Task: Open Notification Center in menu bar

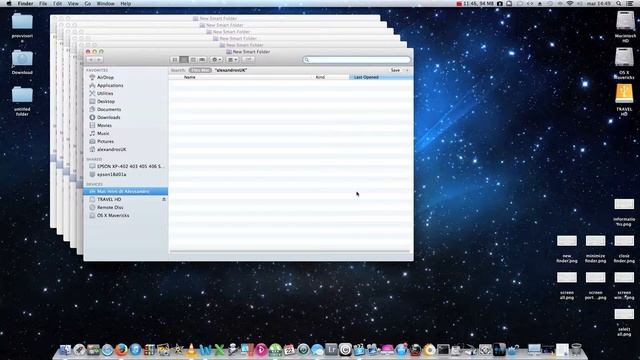Action: click(x=630, y=3)
